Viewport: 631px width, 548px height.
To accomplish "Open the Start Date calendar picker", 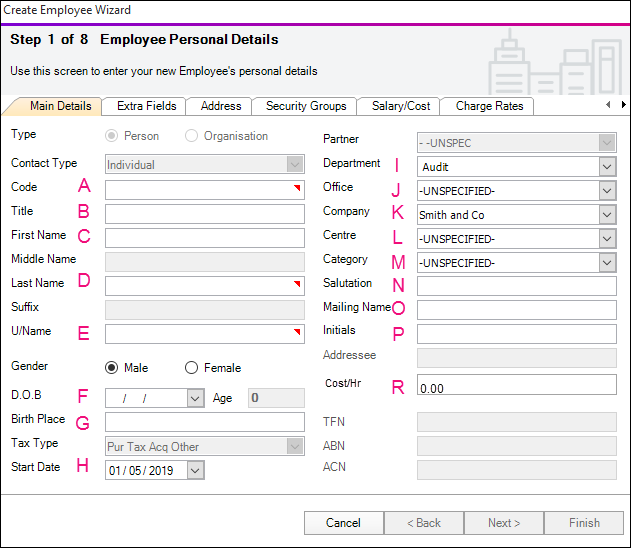I will click(195, 470).
